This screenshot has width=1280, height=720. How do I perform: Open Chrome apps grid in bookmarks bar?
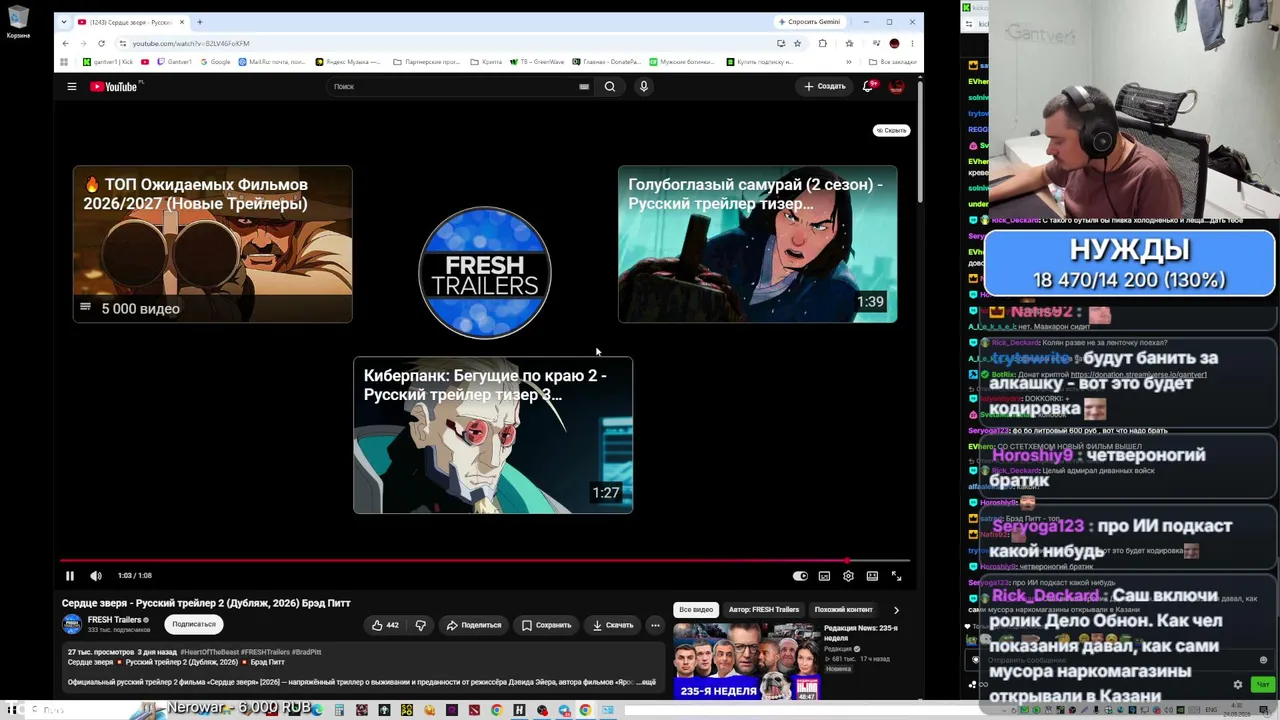click(64, 62)
